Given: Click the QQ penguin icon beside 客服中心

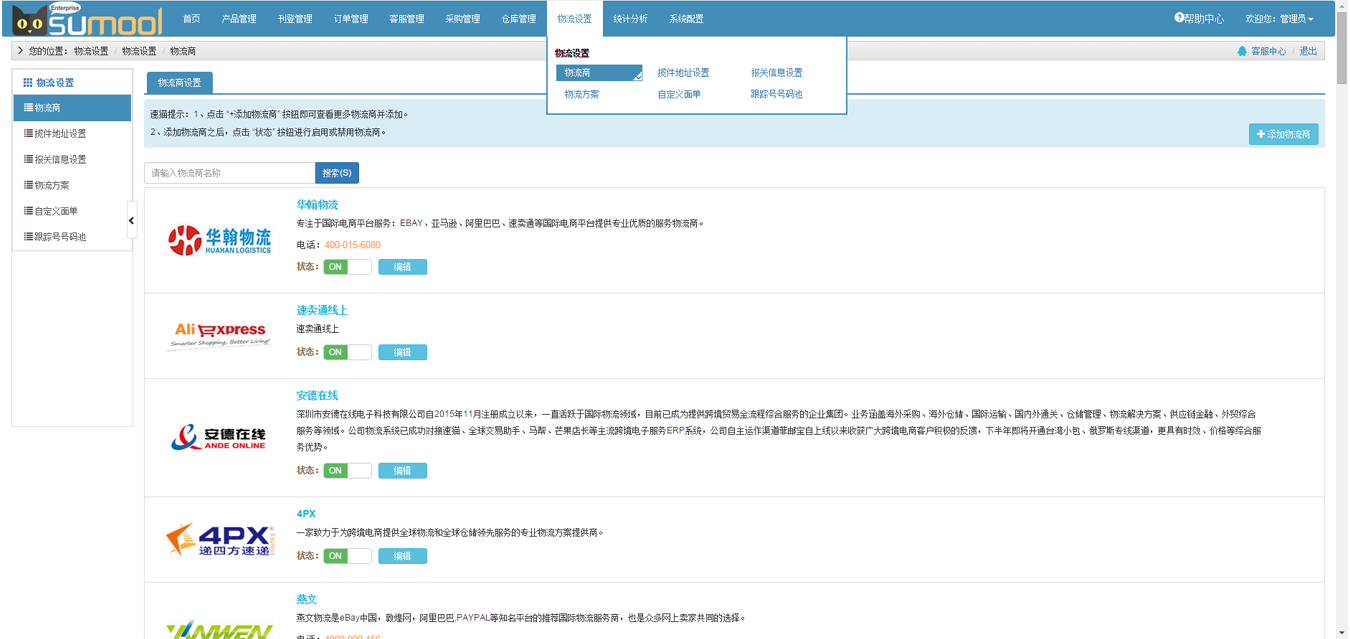Looking at the screenshot, I should pos(1242,51).
